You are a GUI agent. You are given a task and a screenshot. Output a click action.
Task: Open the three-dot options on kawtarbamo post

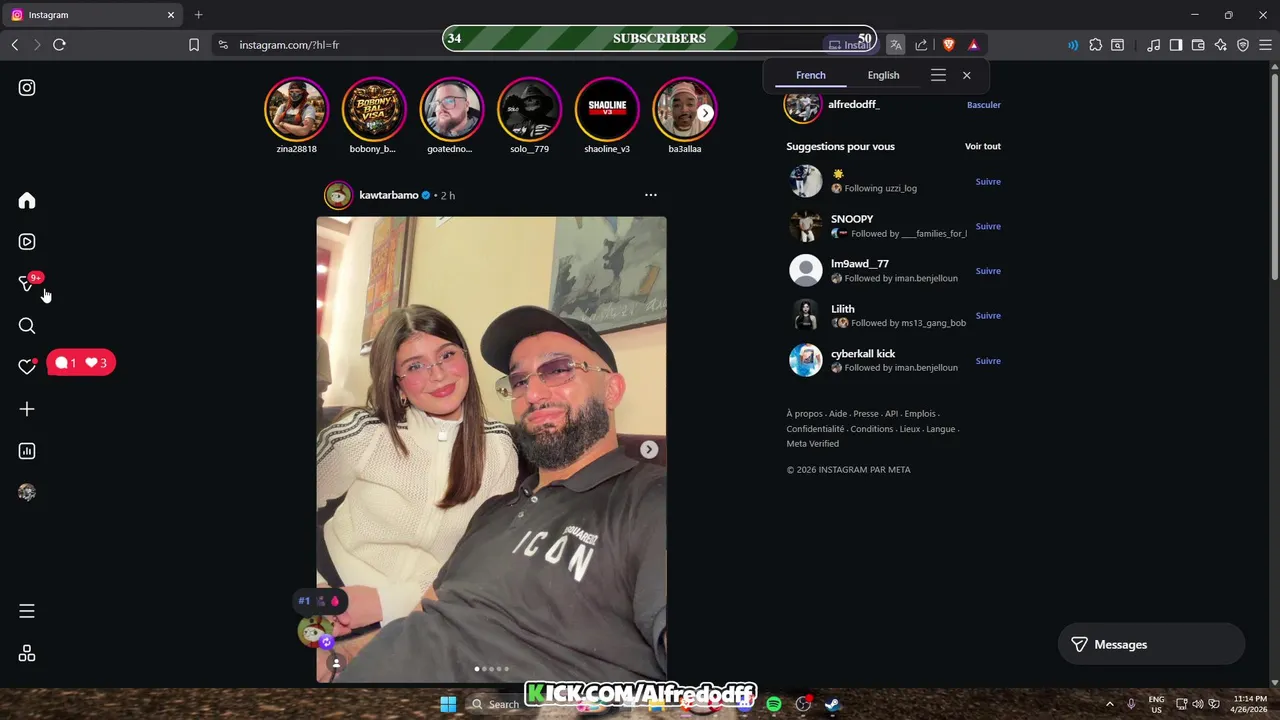pyautogui.click(x=651, y=195)
